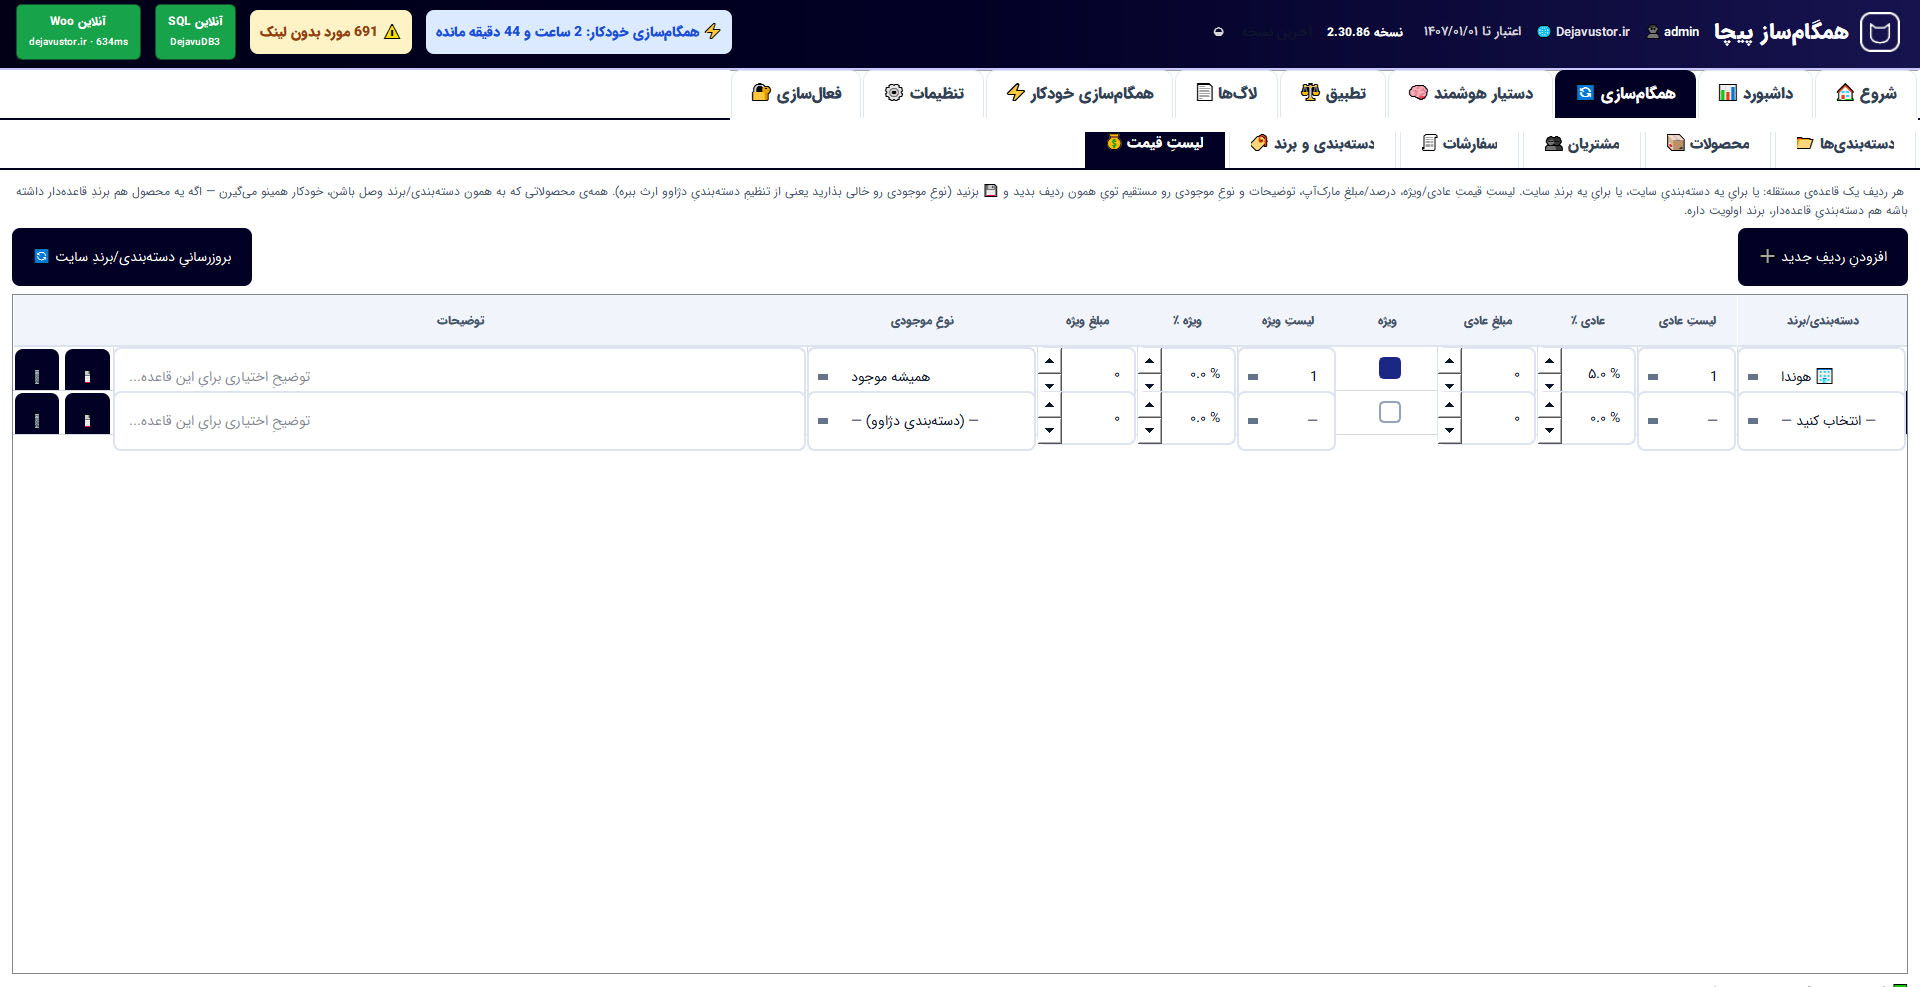
Task: Click the آنلاین SQL status badge
Action: click(x=195, y=31)
